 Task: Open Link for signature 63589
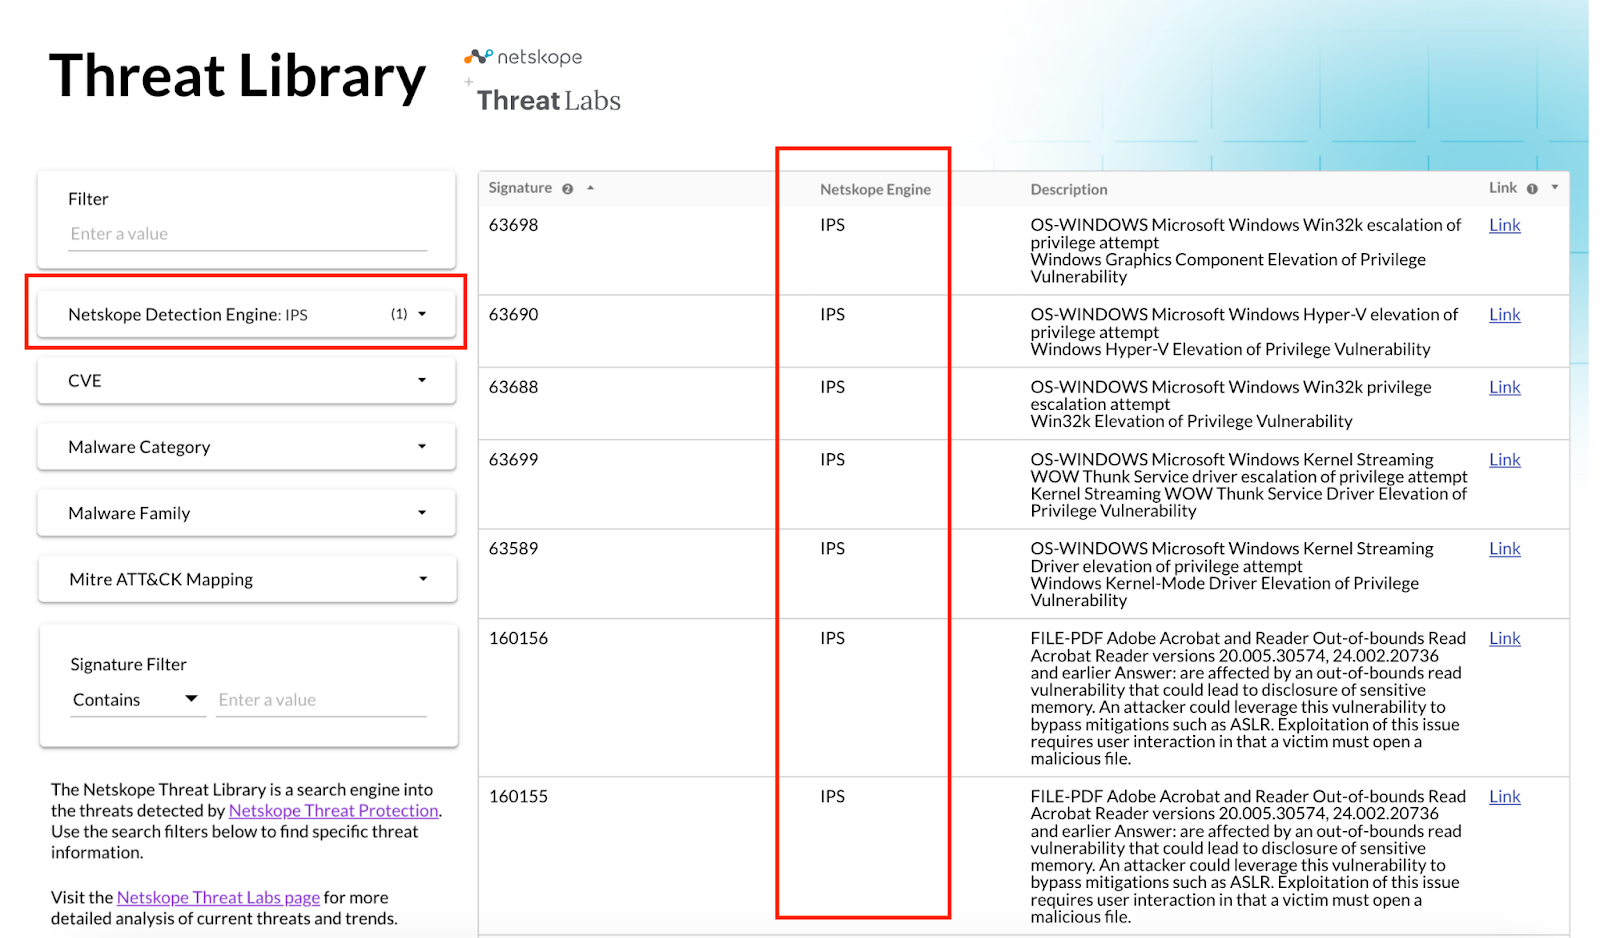(x=1504, y=548)
